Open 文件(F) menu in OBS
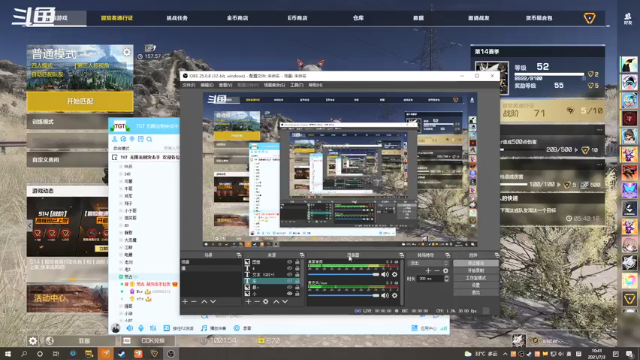Viewport: 640px width, 360px height. tap(189, 85)
